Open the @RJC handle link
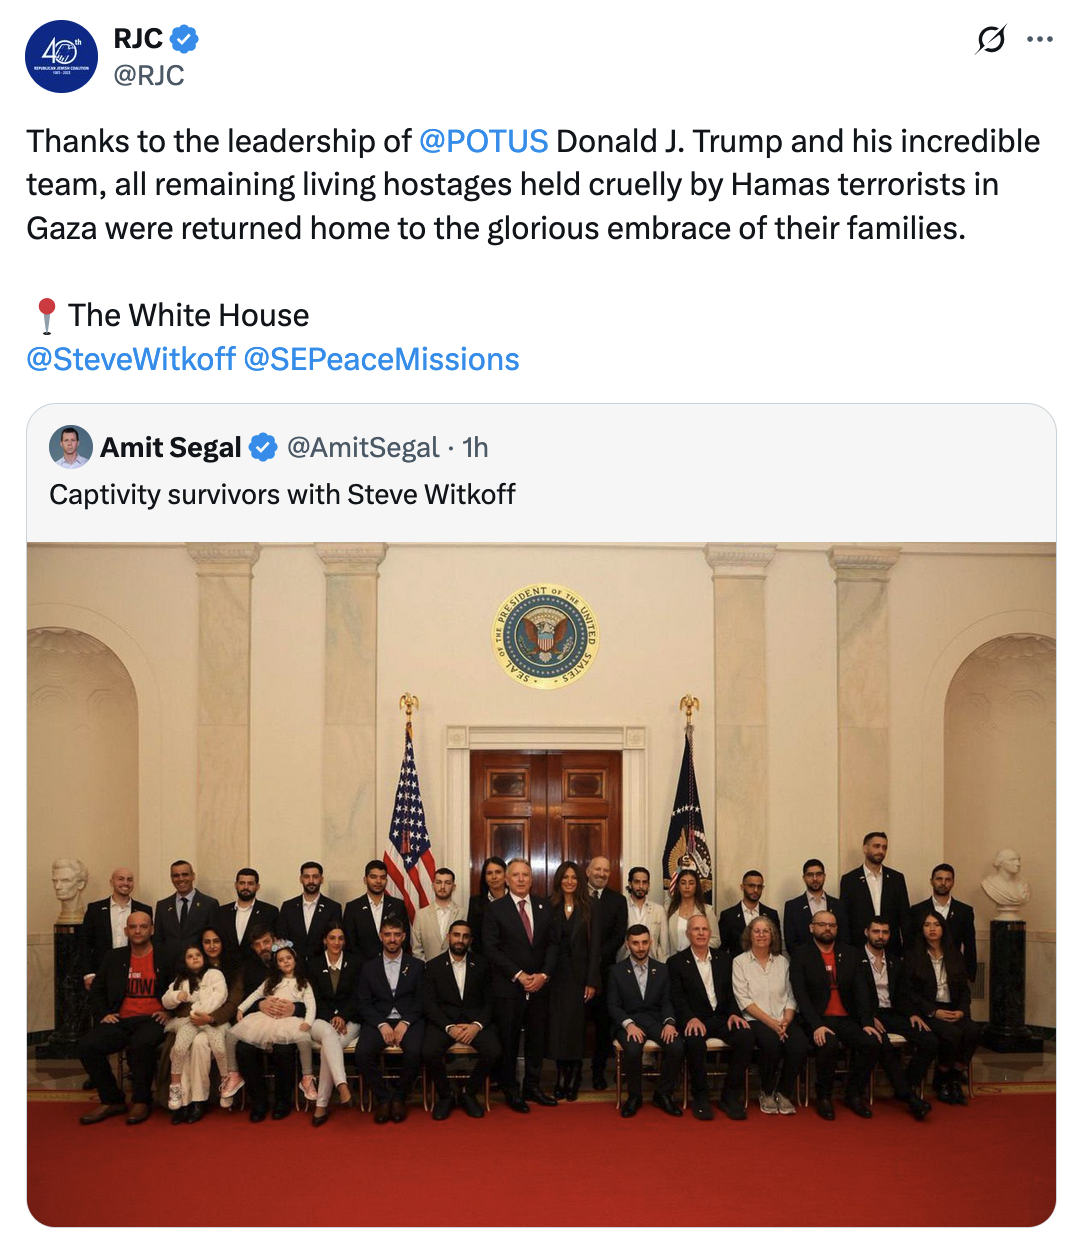The height and width of the screenshot is (1242, 1084). (x=149, y=75)
